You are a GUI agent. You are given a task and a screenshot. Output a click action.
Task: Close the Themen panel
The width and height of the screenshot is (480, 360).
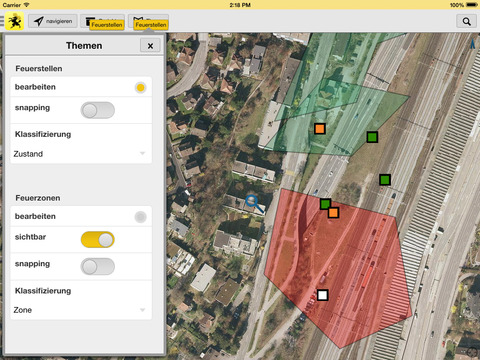point(150,46)
